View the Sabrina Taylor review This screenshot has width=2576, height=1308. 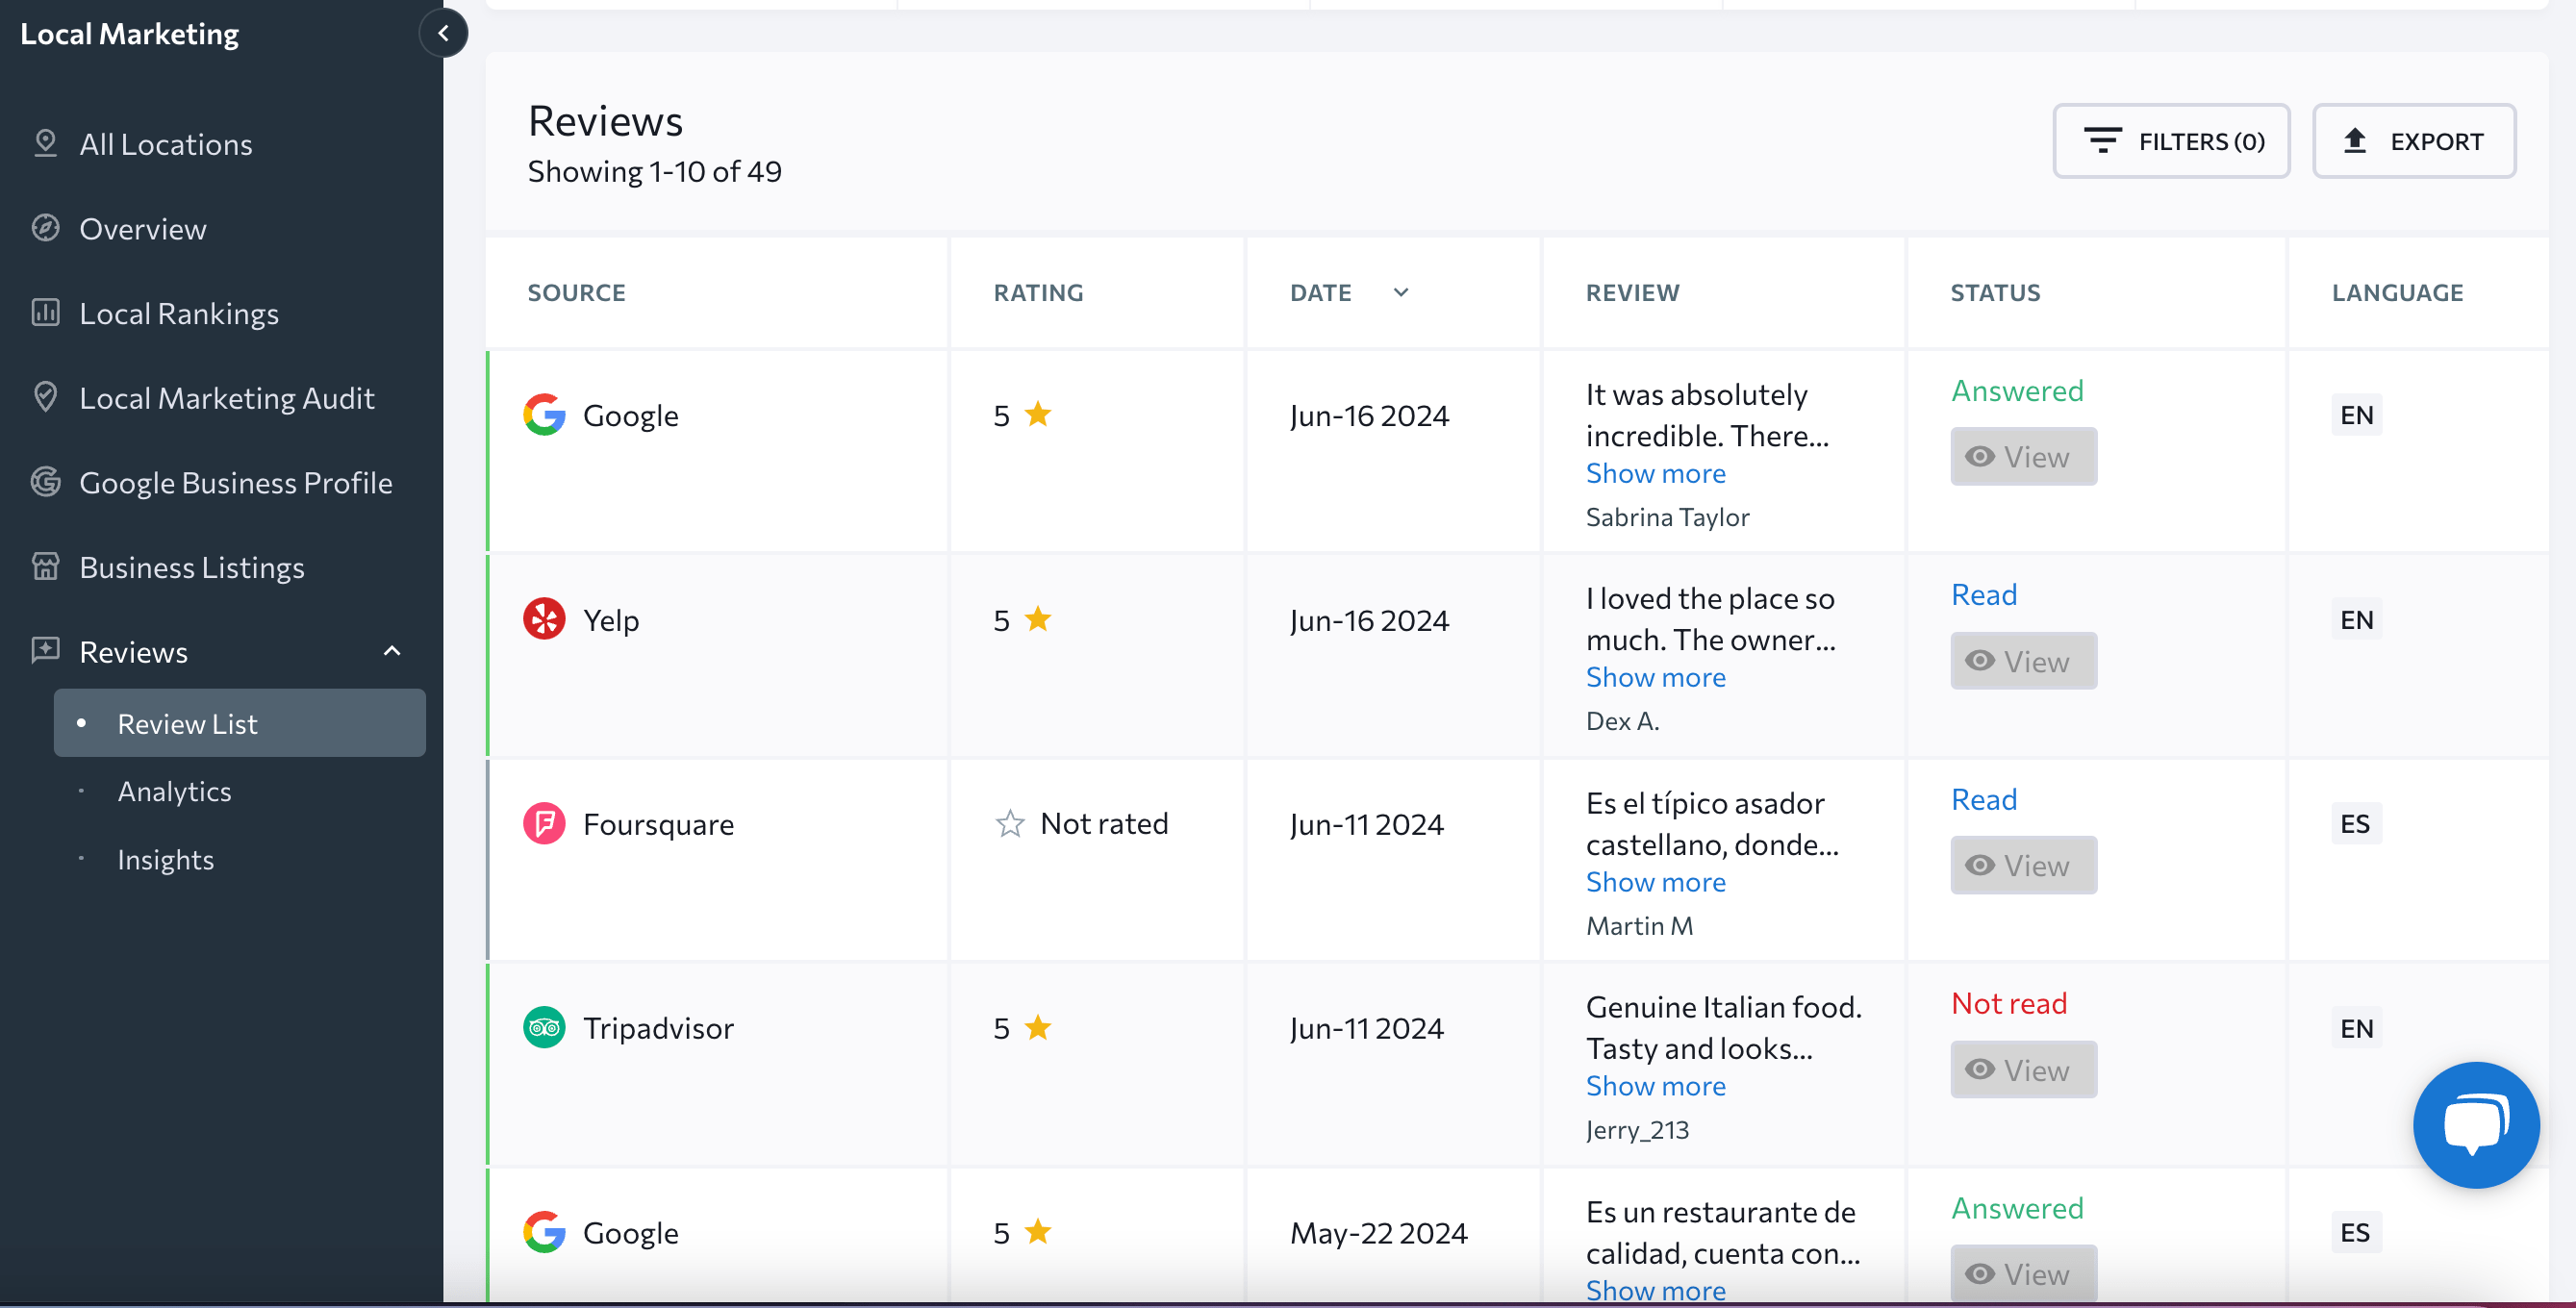point(2023,457)
